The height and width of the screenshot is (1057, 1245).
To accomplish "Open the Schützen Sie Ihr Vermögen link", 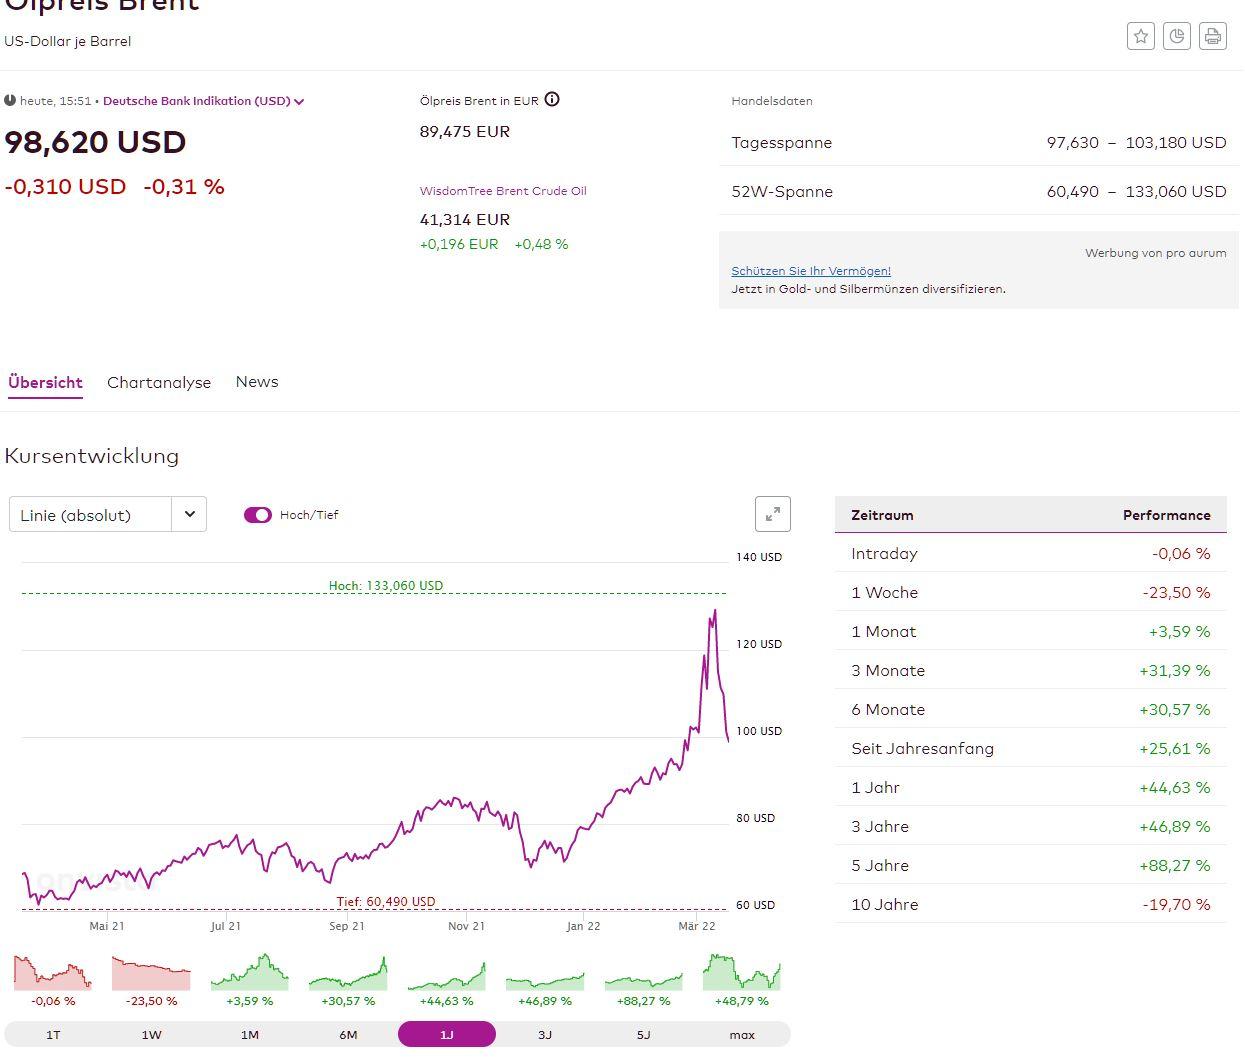I will point(810,271).
